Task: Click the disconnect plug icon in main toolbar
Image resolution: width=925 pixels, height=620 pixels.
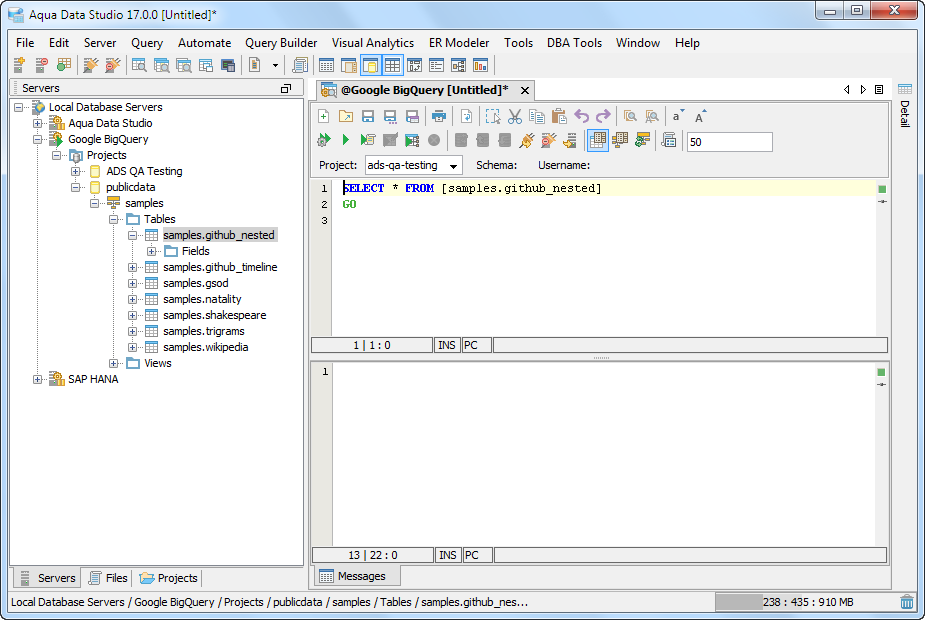Action: click(x=112, y=65)
